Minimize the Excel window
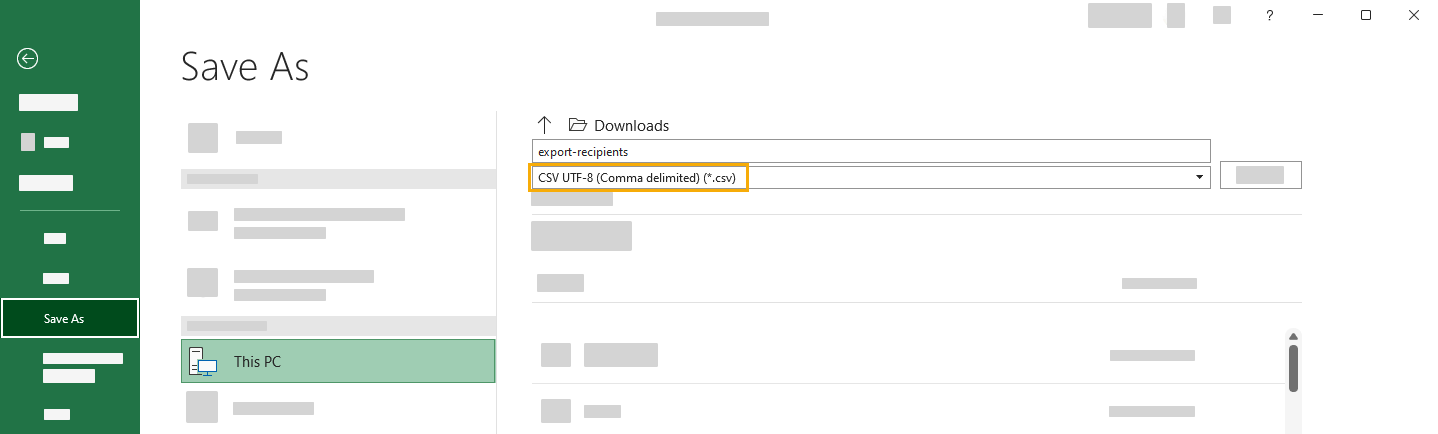This screenshot has width=1438, height=434. point(1318,15)
